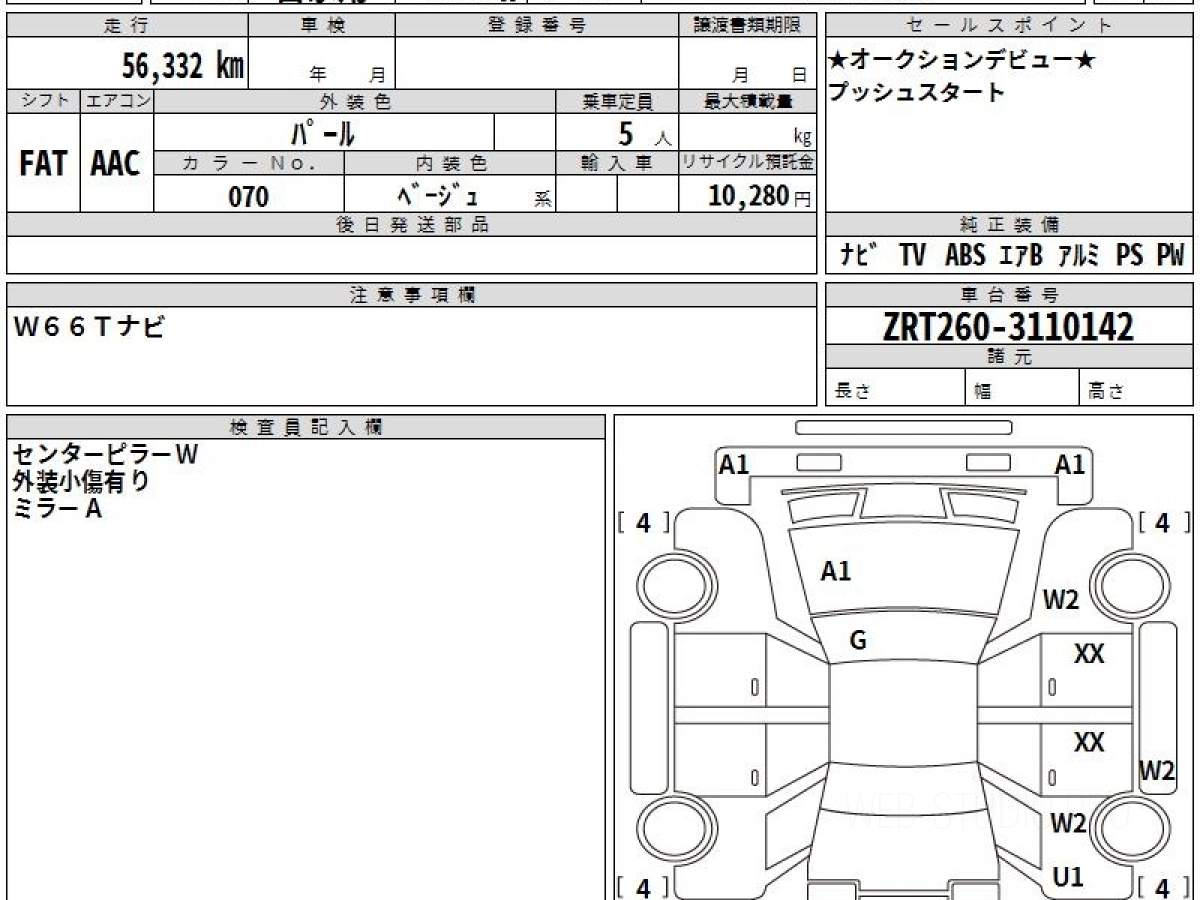
Task: Click the カラーNo. label
Action: tap(249, 163)
